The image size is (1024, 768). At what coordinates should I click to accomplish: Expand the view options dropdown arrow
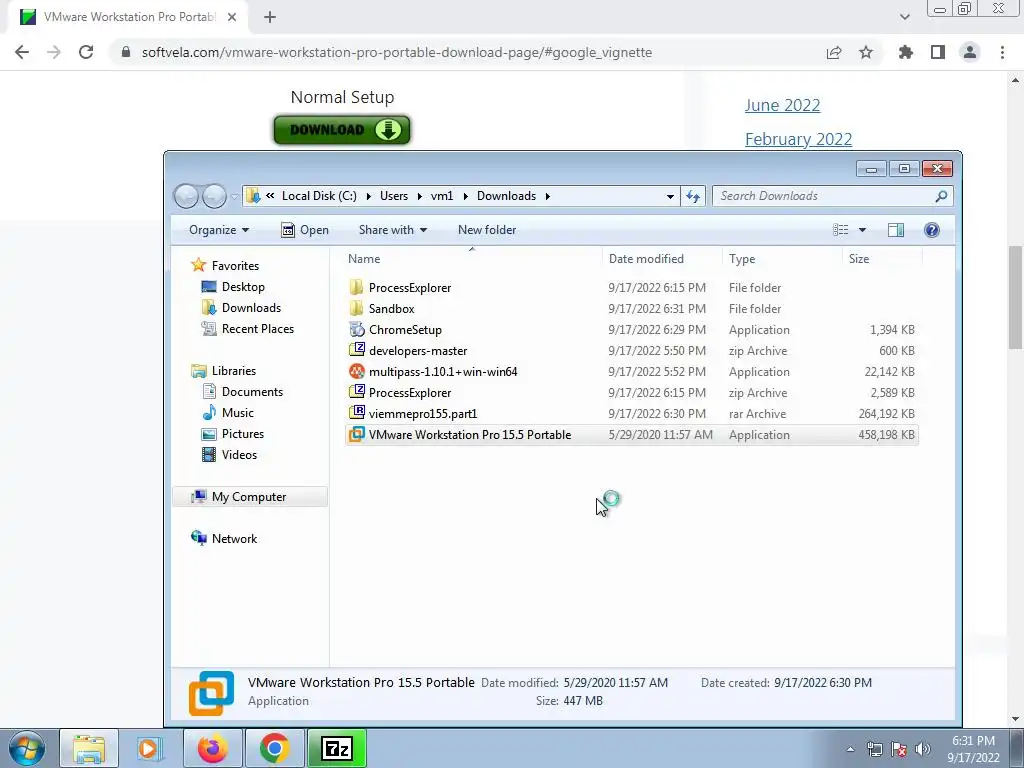click(x=862, y=230)
